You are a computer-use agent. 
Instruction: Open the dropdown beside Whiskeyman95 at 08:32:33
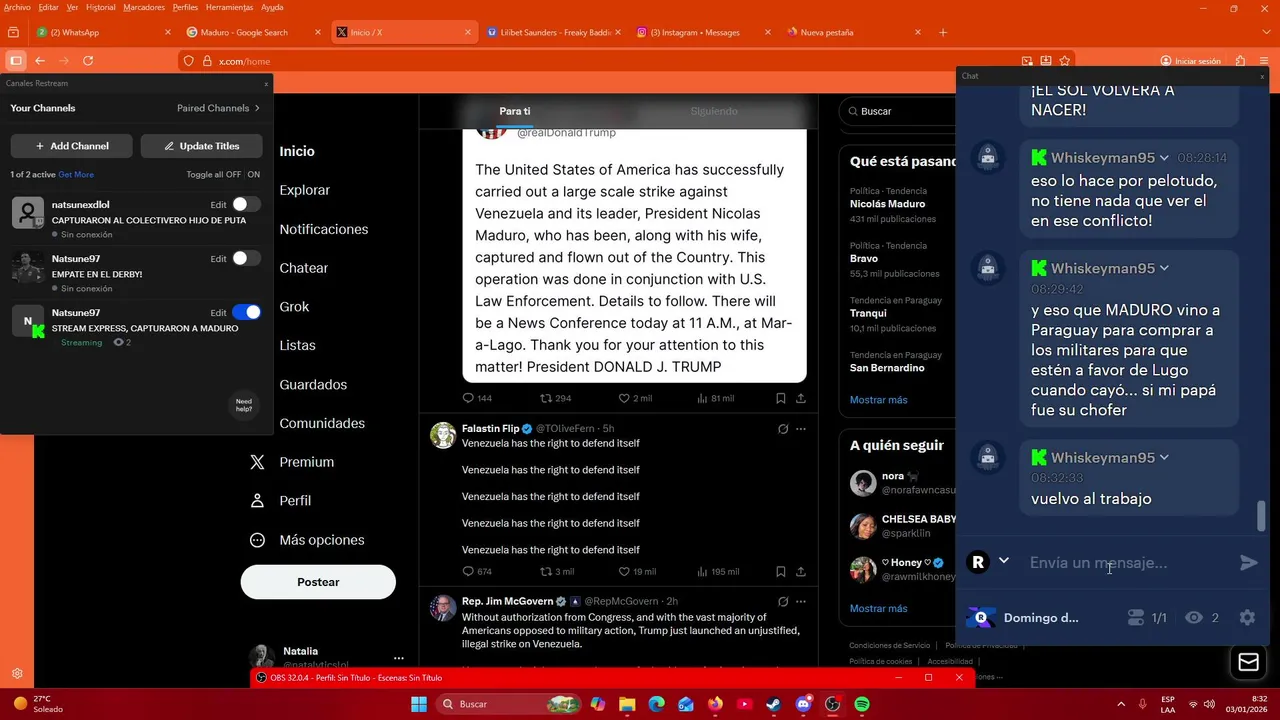coord(1164,457)
